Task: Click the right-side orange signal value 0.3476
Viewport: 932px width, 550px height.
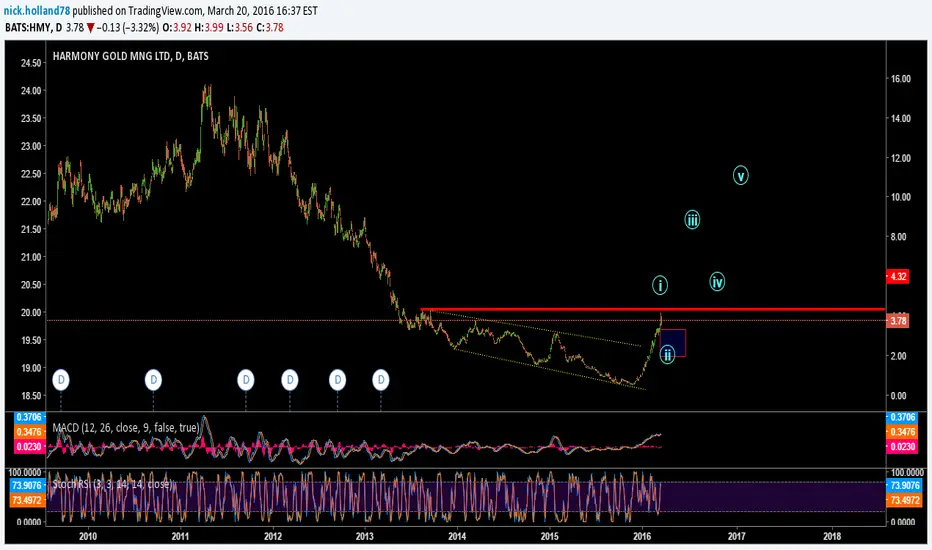Action: 902,432
